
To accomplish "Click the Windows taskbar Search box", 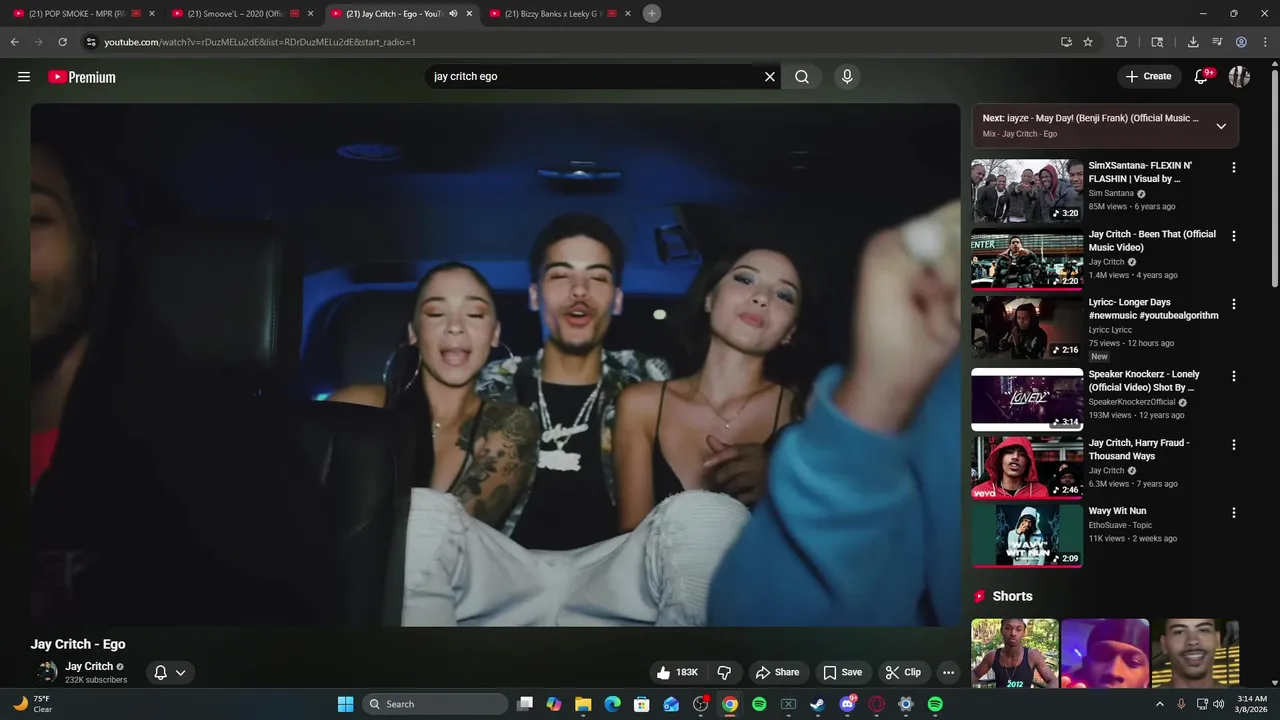I will click(x=435, y=704).
